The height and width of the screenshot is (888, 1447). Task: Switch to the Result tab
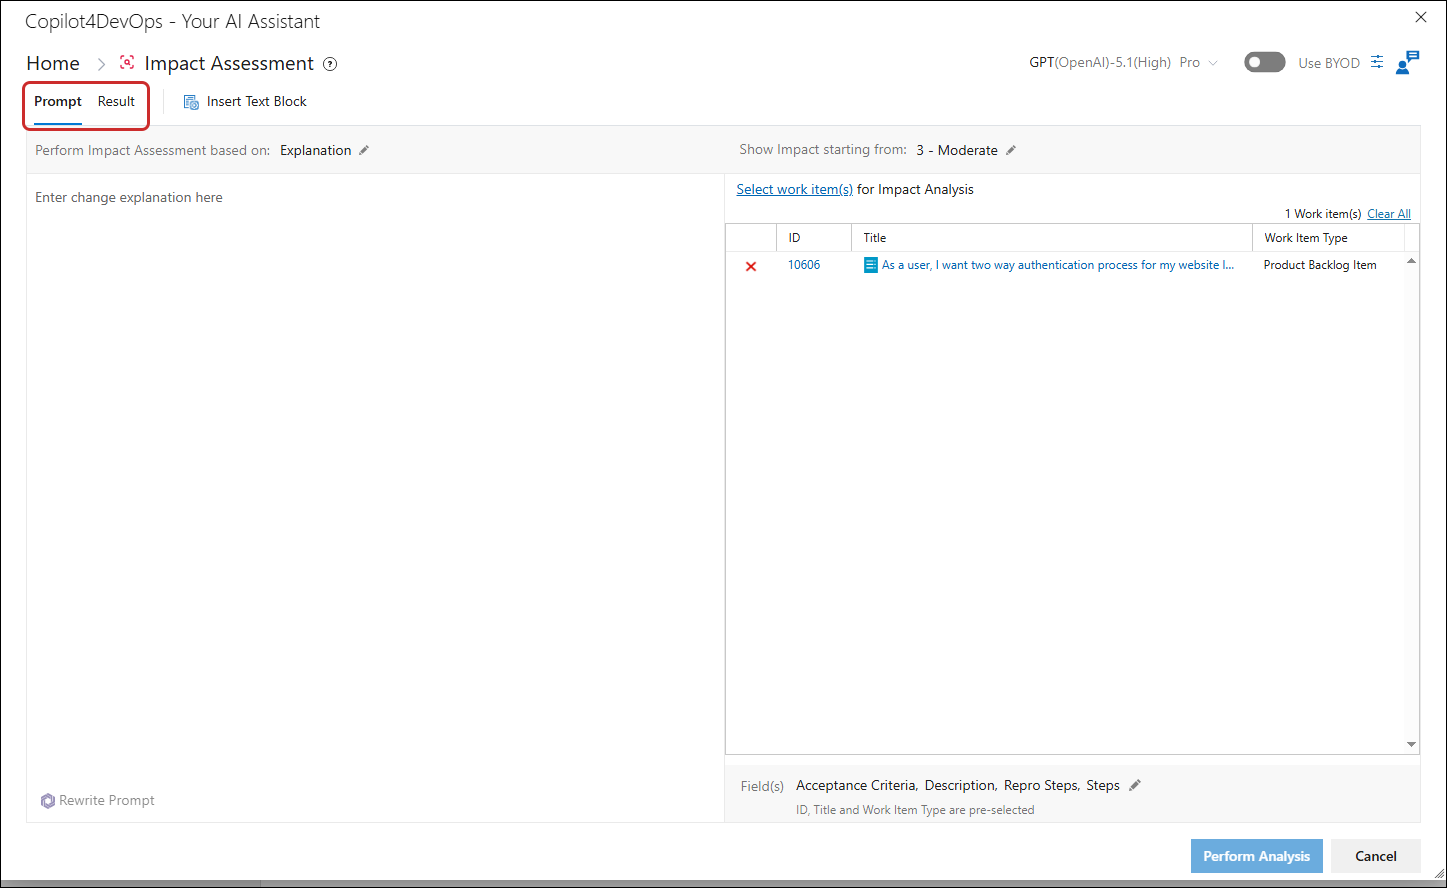pos(116,101)
